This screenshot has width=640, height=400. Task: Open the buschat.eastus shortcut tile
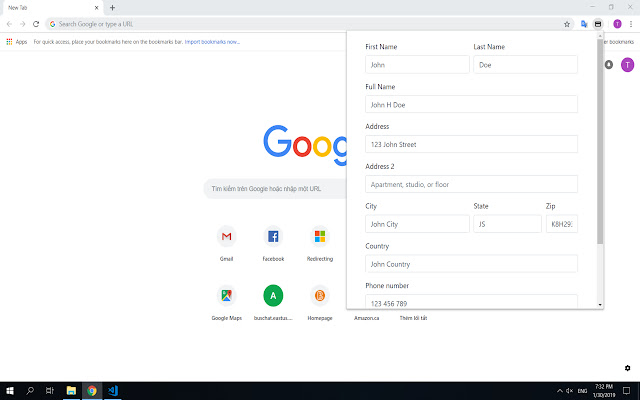pyautogui.click(x=273, y=303)
